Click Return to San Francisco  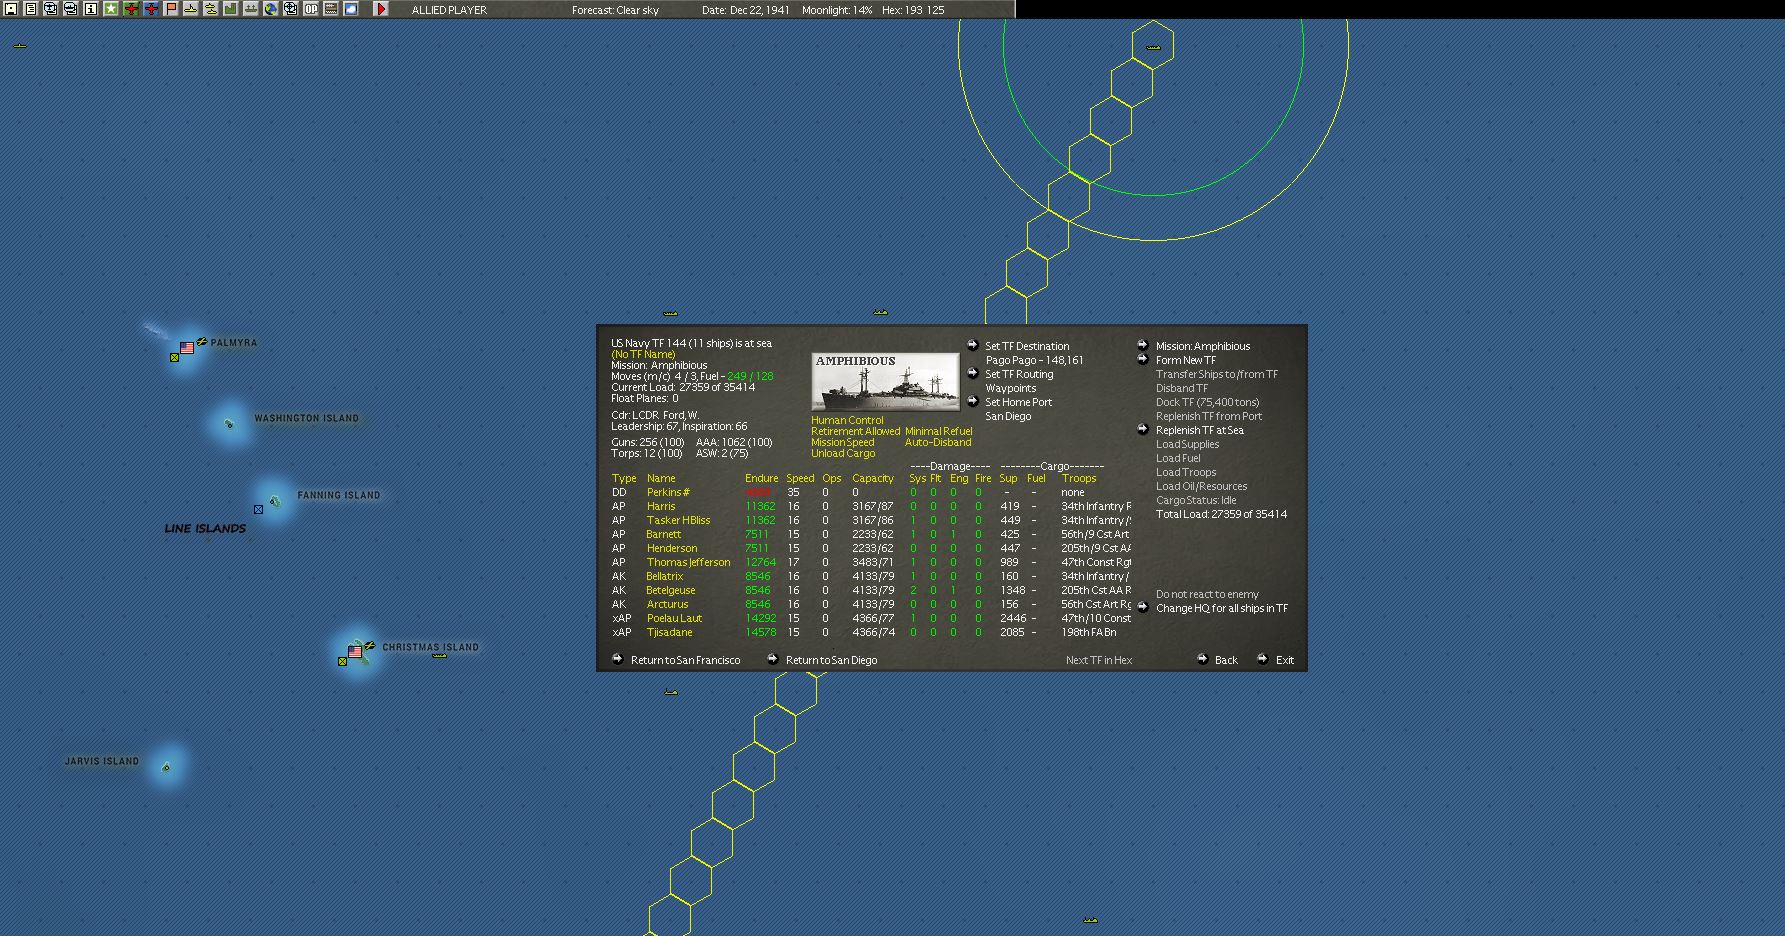pyautogui.click(x=685, y=660)
